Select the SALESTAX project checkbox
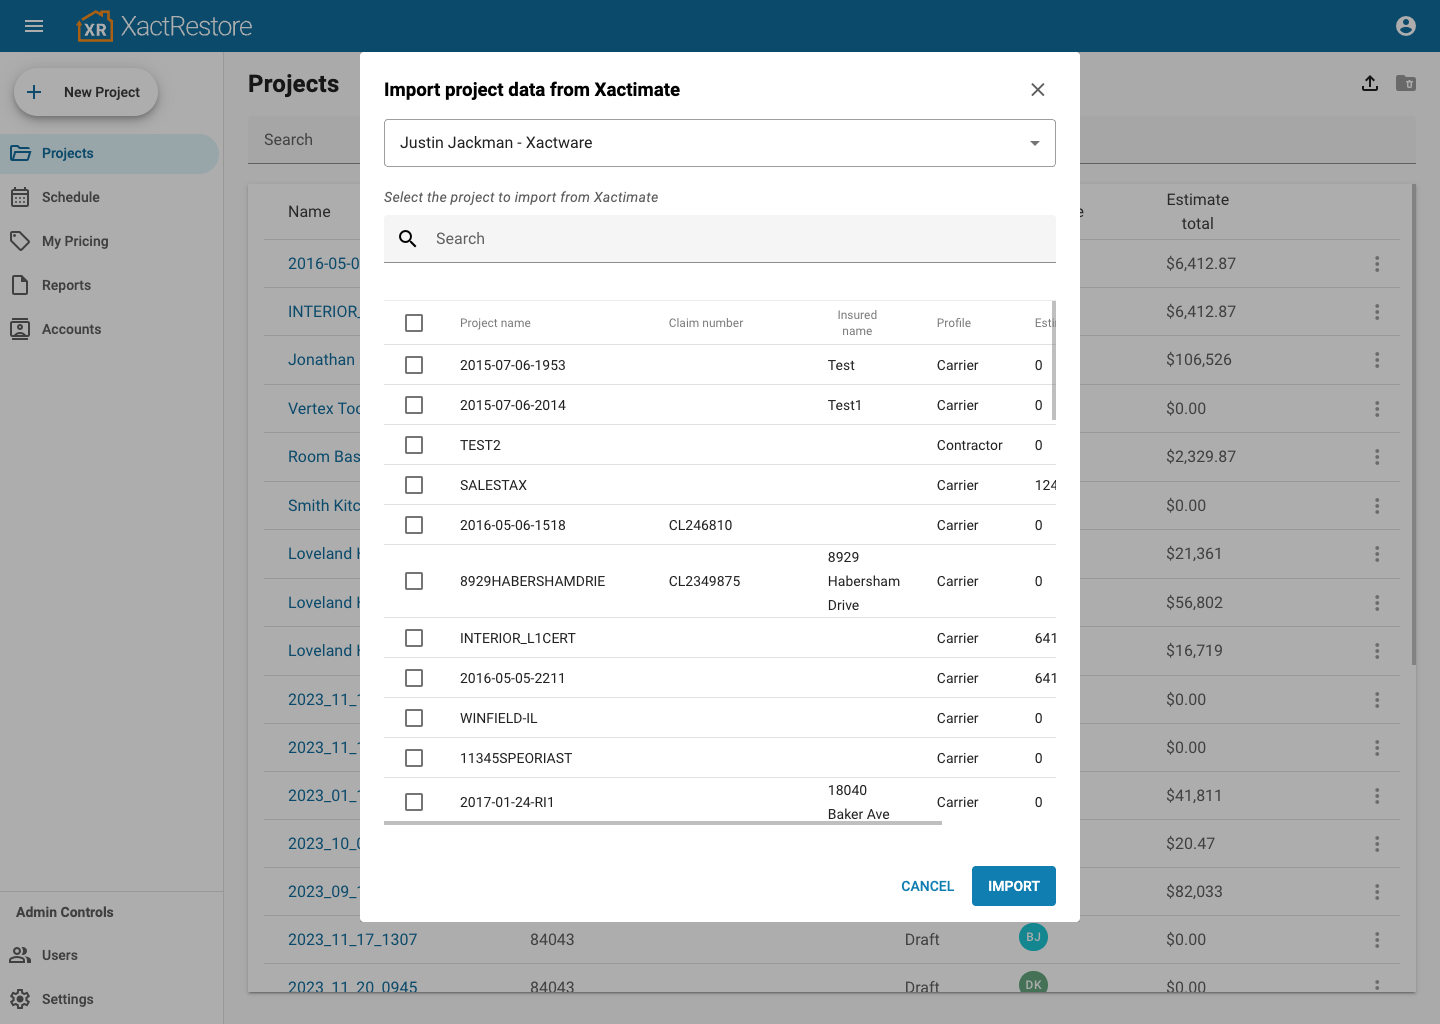 pyautogui.click(x=414, y=485)
